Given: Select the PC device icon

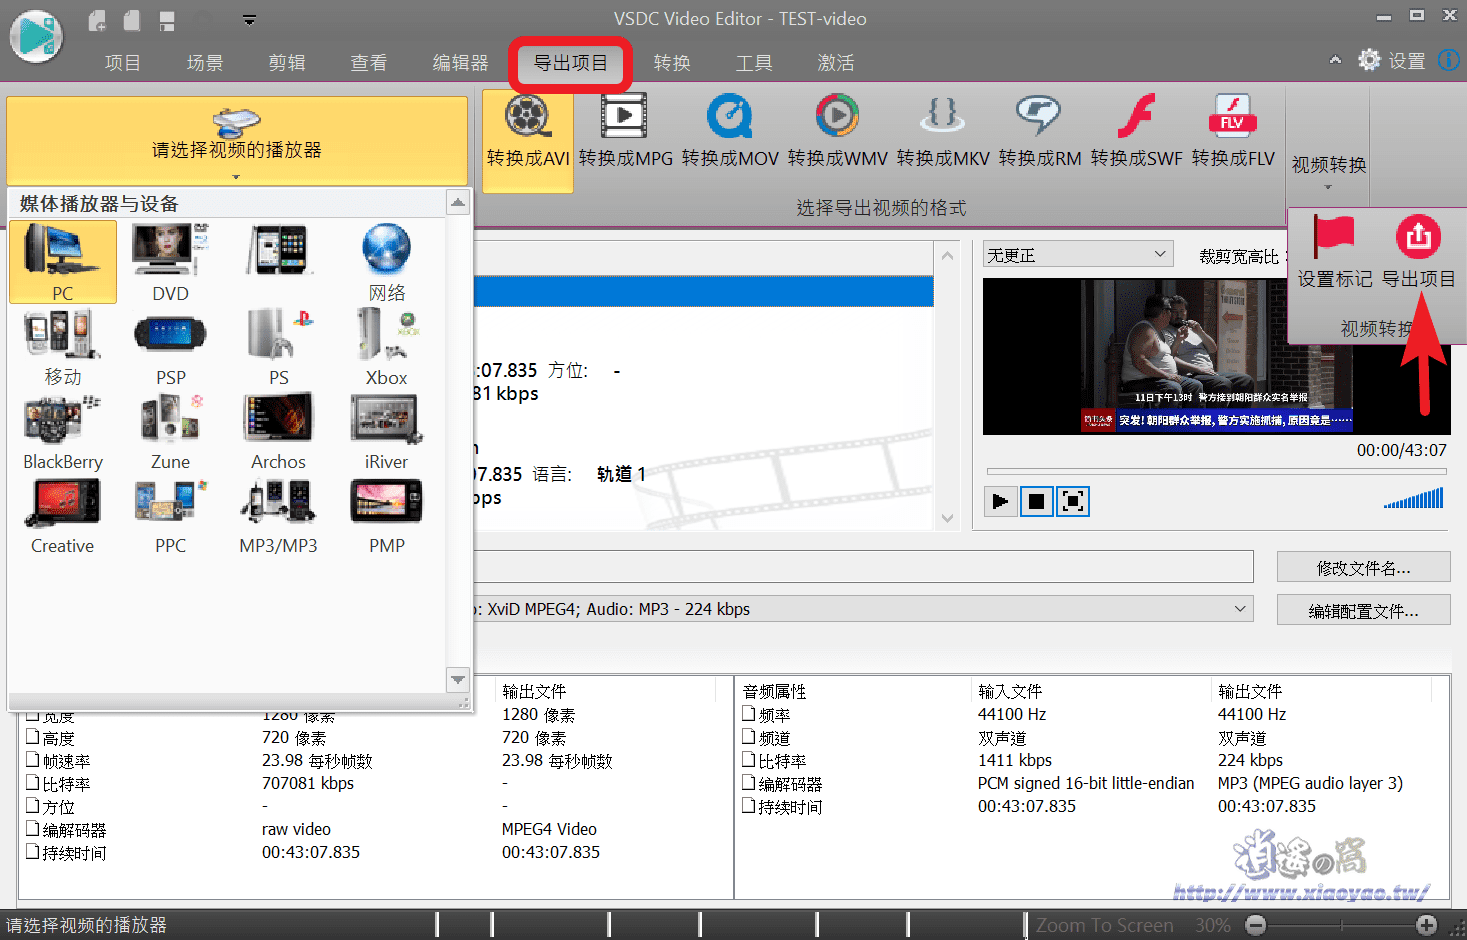Looking at the screenshot, I should [63, 261].
